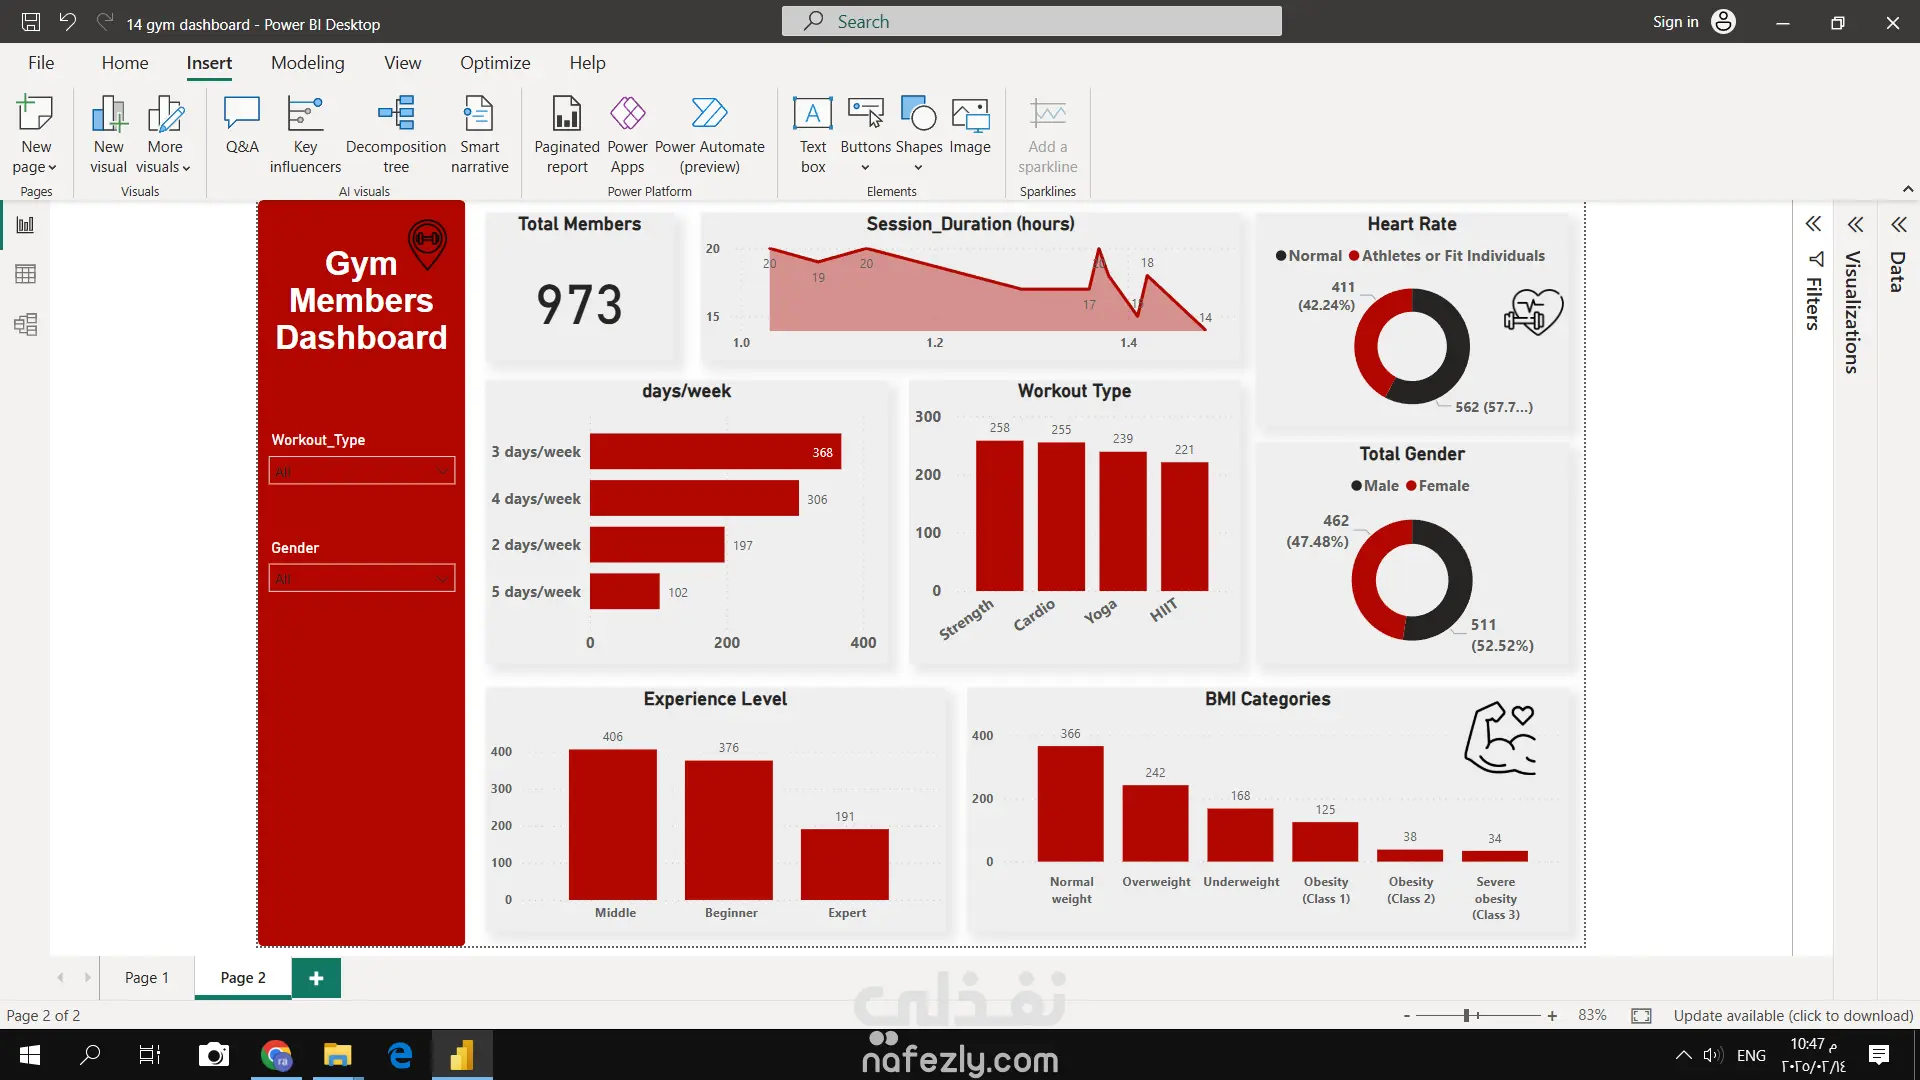The height and width of the screenshot is (1080, 1920).
Task: Expand the Filters pane
Action: (x=1813, y=224)
